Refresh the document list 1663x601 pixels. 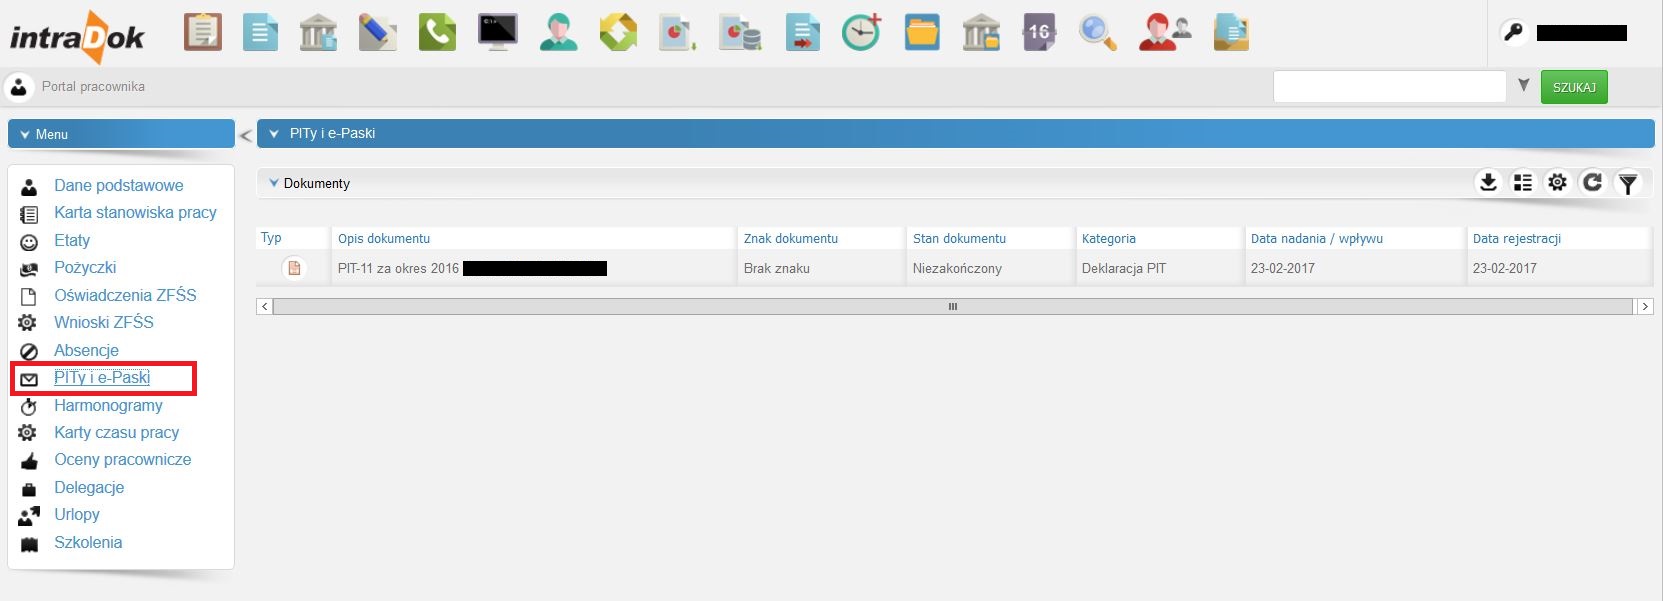click(x=1592, y=182)
